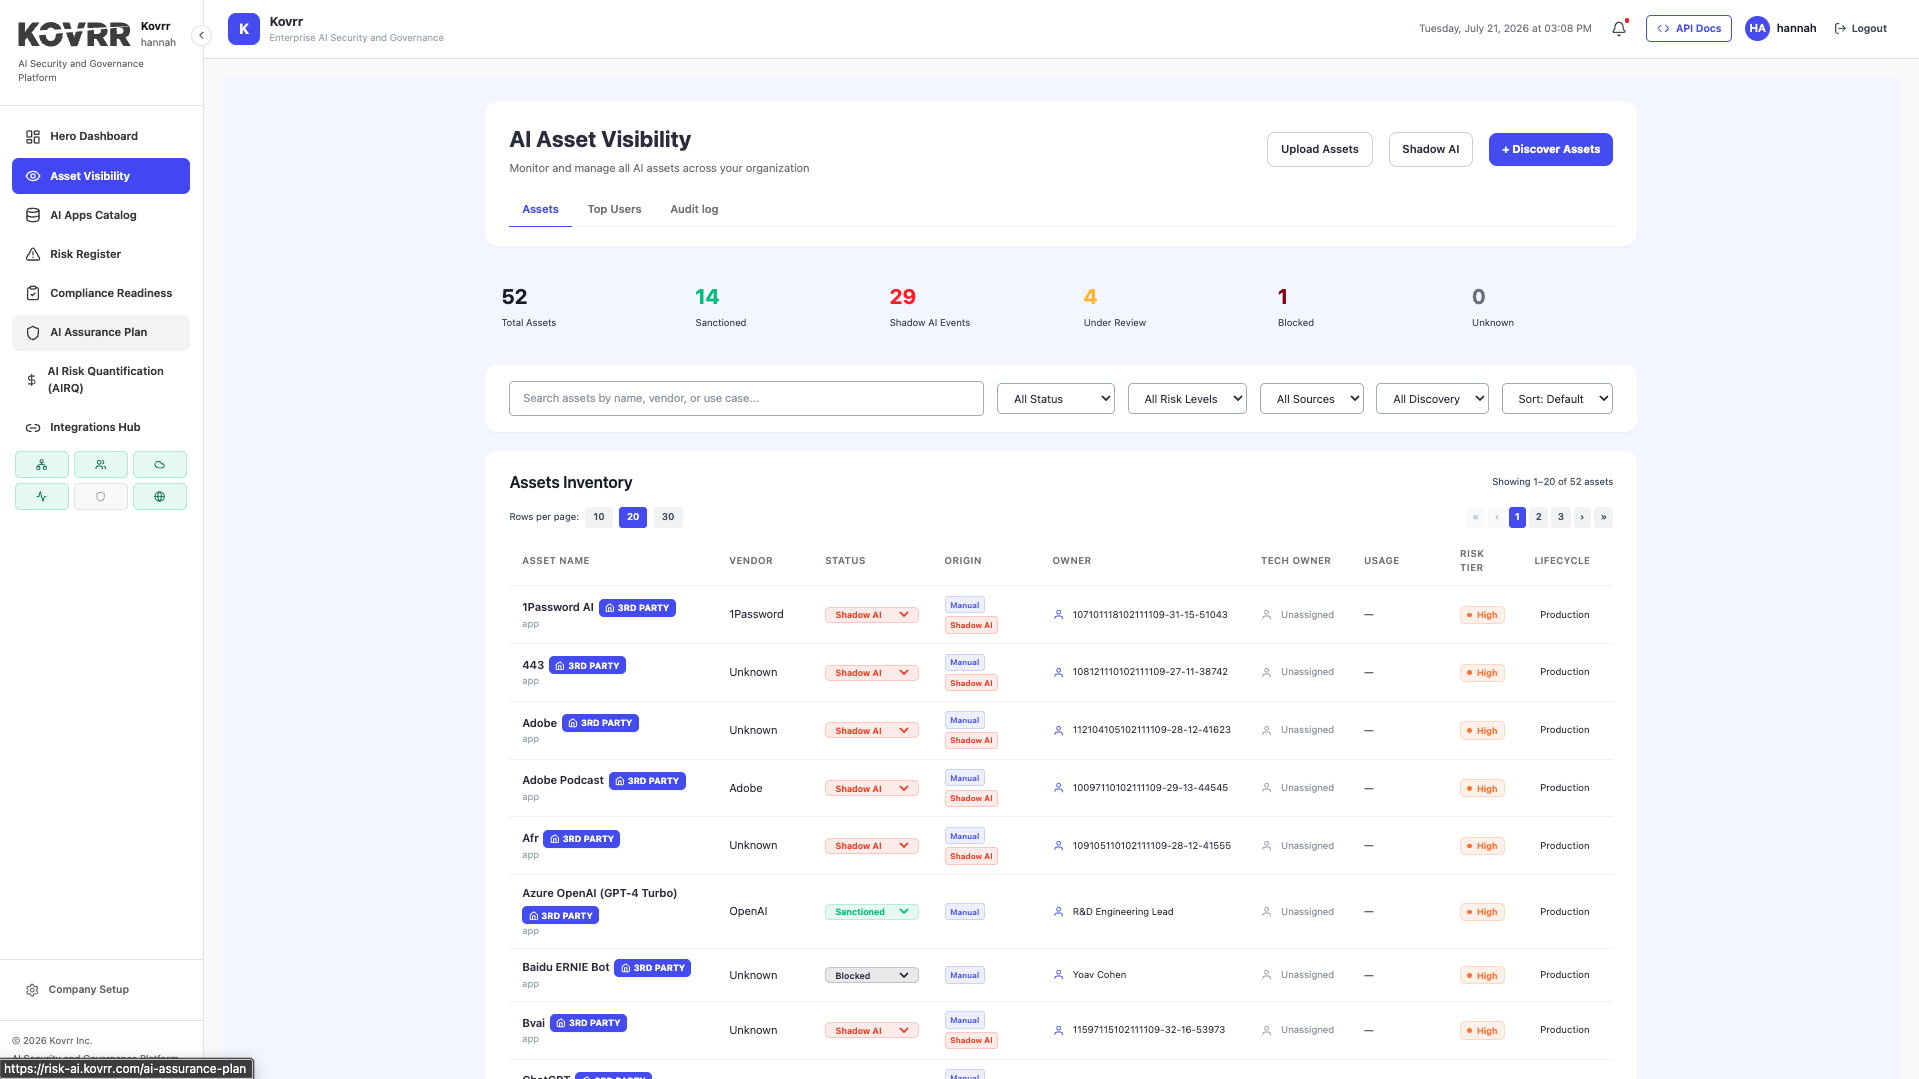The width and height of the screenshot is (1919, 1079).
Task: Click the blue K Kovrr logo tile
Action: (244, 29)
